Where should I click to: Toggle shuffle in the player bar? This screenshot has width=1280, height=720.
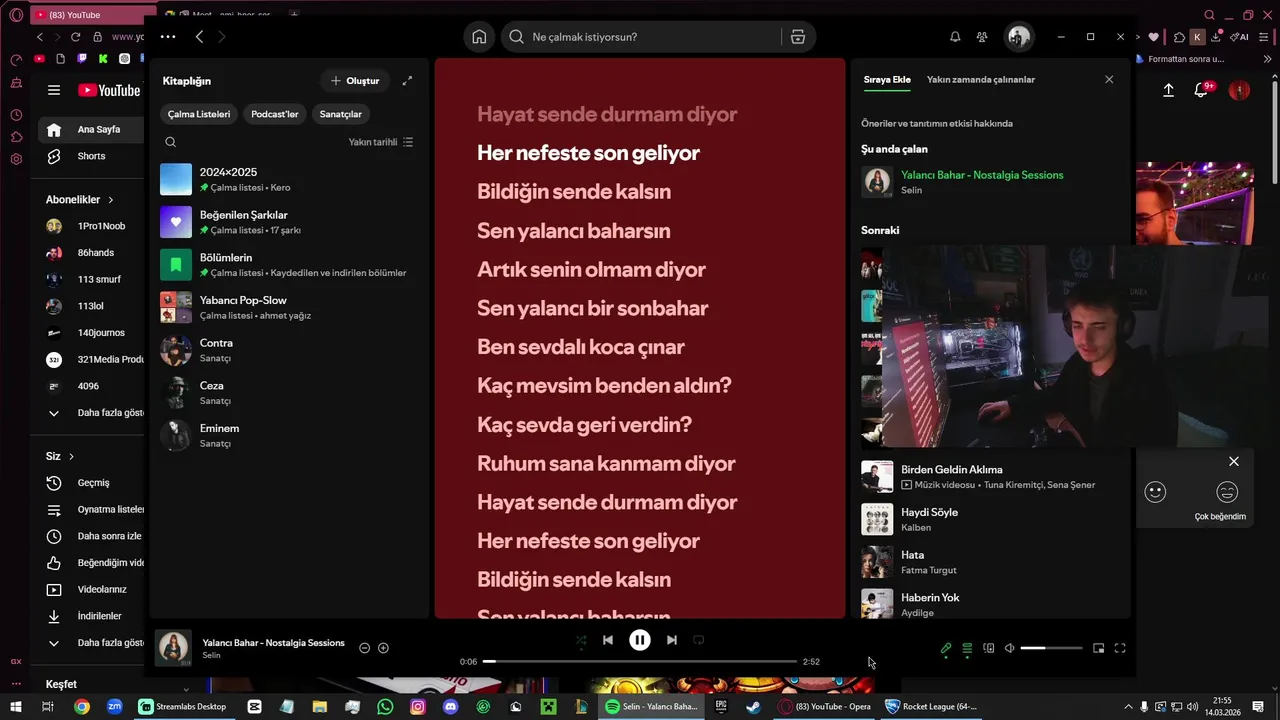pos(581,640)
